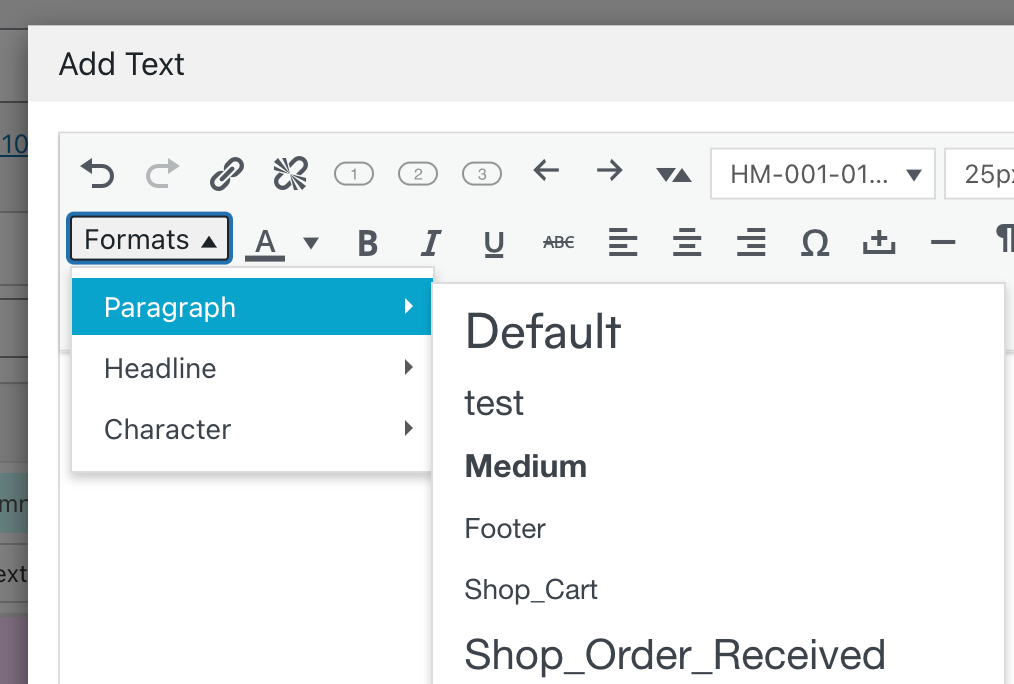Toggle Underline formatting

pyautogui.click(x=494, y=242)
